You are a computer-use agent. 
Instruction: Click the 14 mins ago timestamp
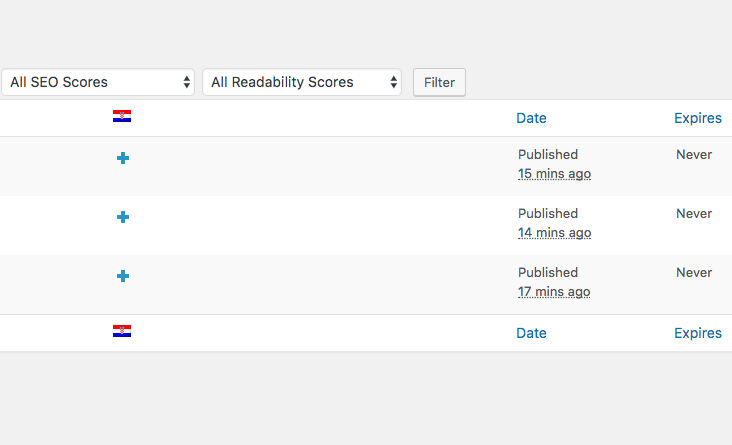[x=554, y=233]
